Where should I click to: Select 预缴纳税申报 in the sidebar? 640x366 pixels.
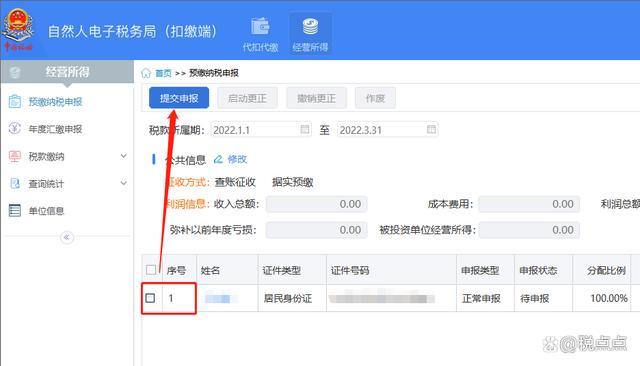tap(56, 102)
